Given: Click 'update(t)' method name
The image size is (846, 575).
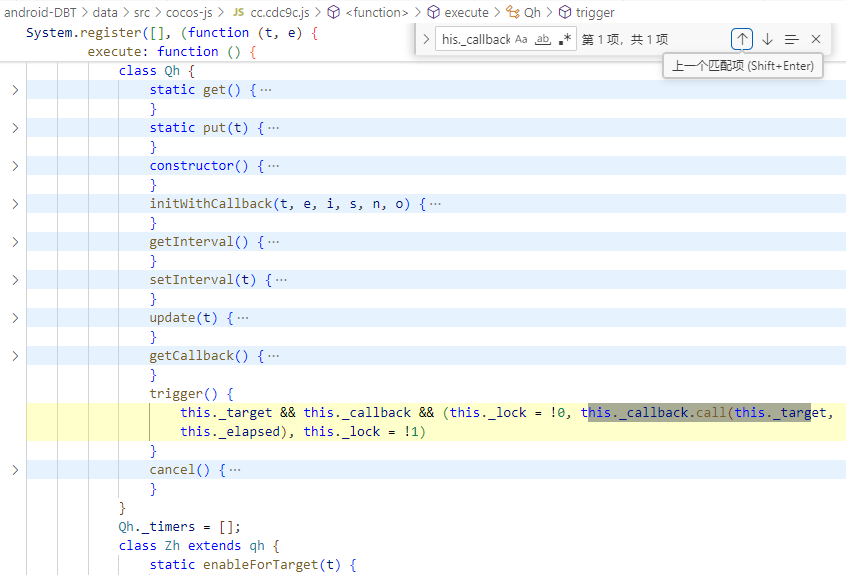Looking at the screenshot, I should [x=183, y=318].
